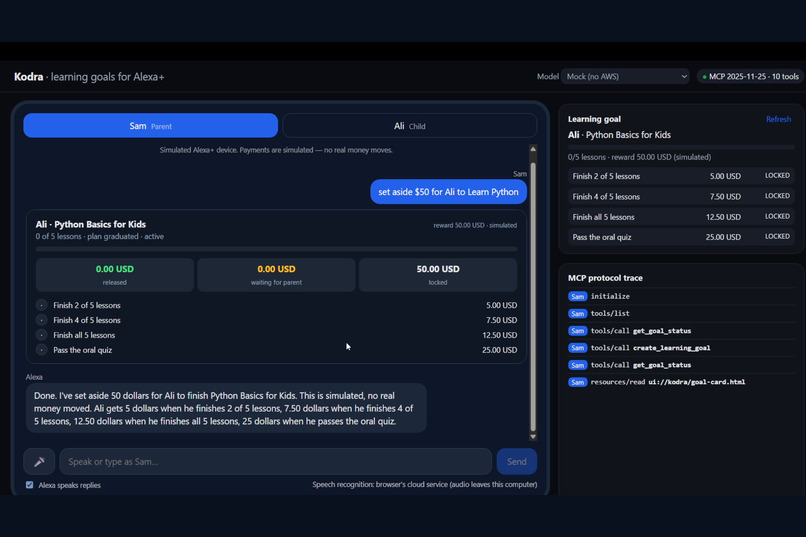Click LOCKED badge on Pass the oral quiz row

point(777,236)
